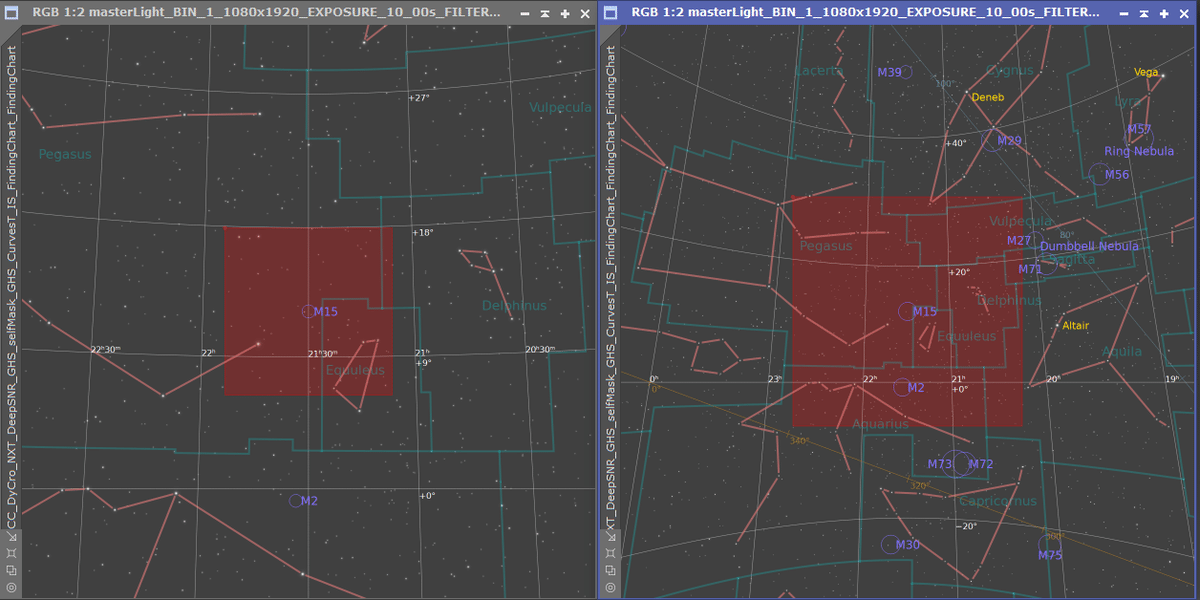Image resolution: width=1200 pixels, height=600 pixels.
Task: Click the Lacerta constellation label
Action: click(820, 71)
